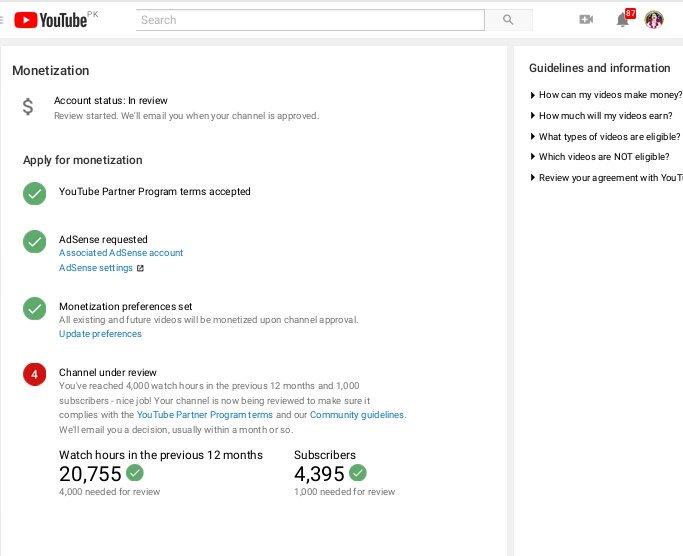
Task: Click the checkmark beside AdSense requested
Action: 34,241
